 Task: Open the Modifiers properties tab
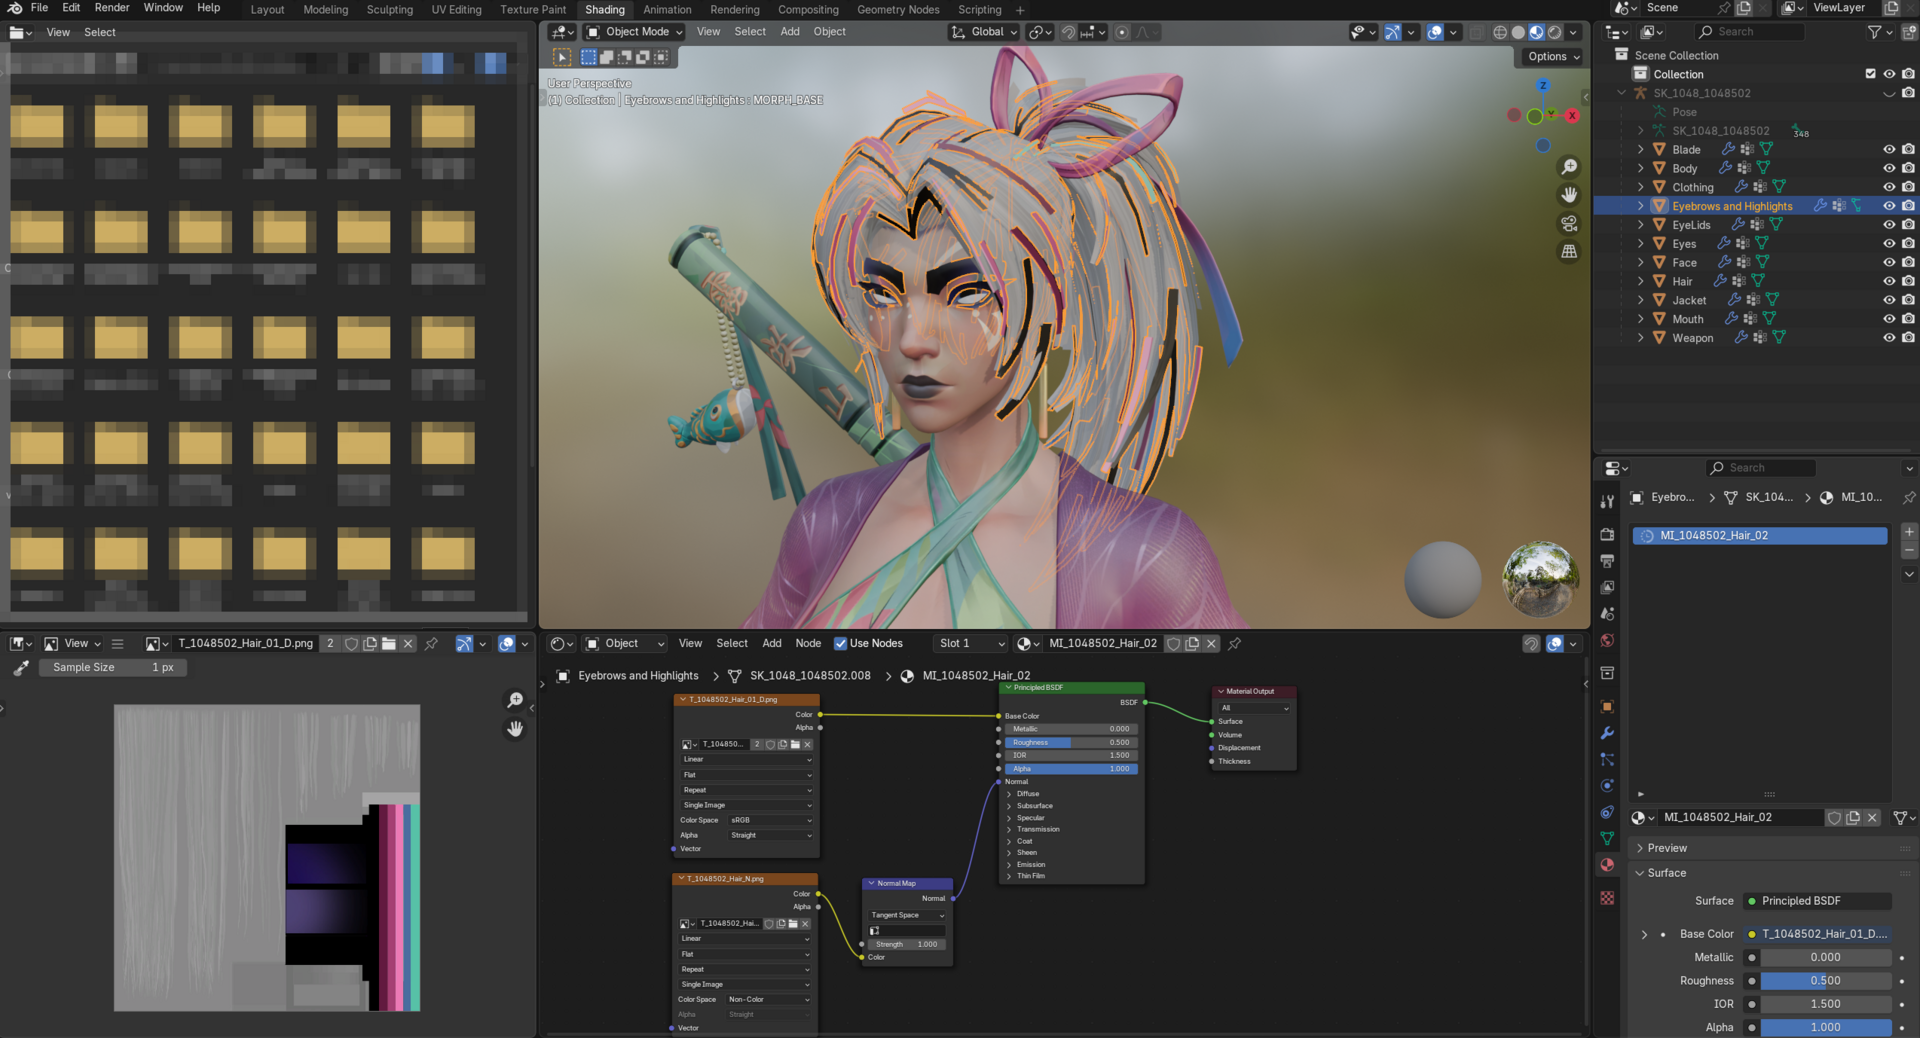click(1607, 733)
